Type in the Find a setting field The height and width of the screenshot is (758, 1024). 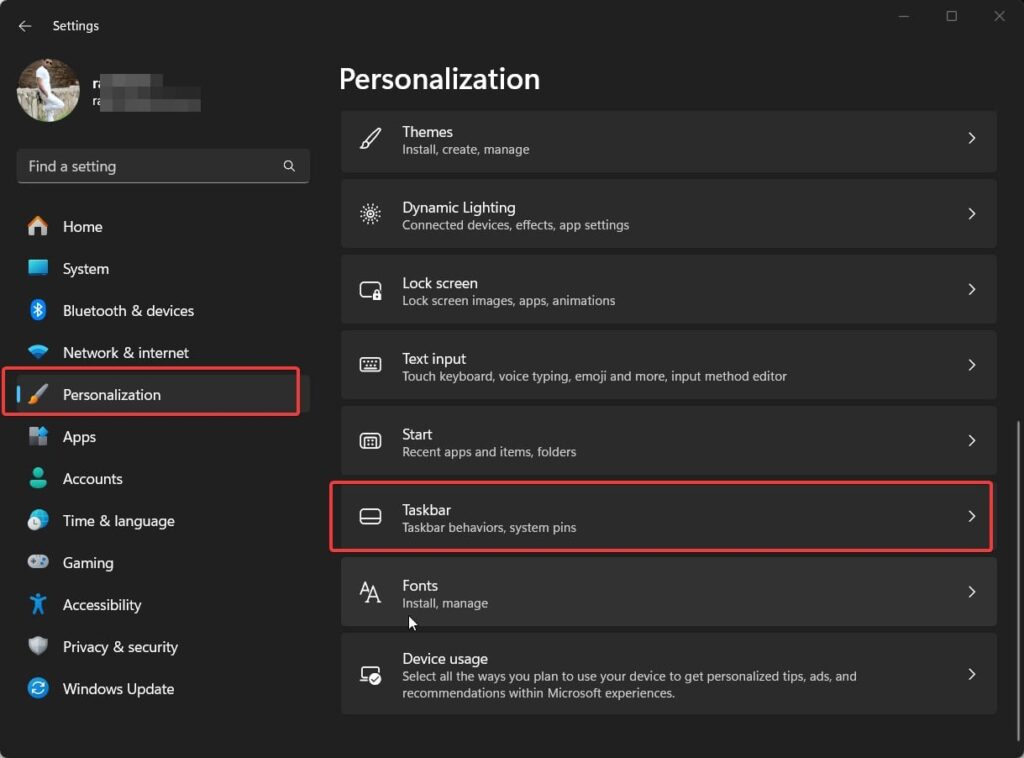tap(150, 166)
